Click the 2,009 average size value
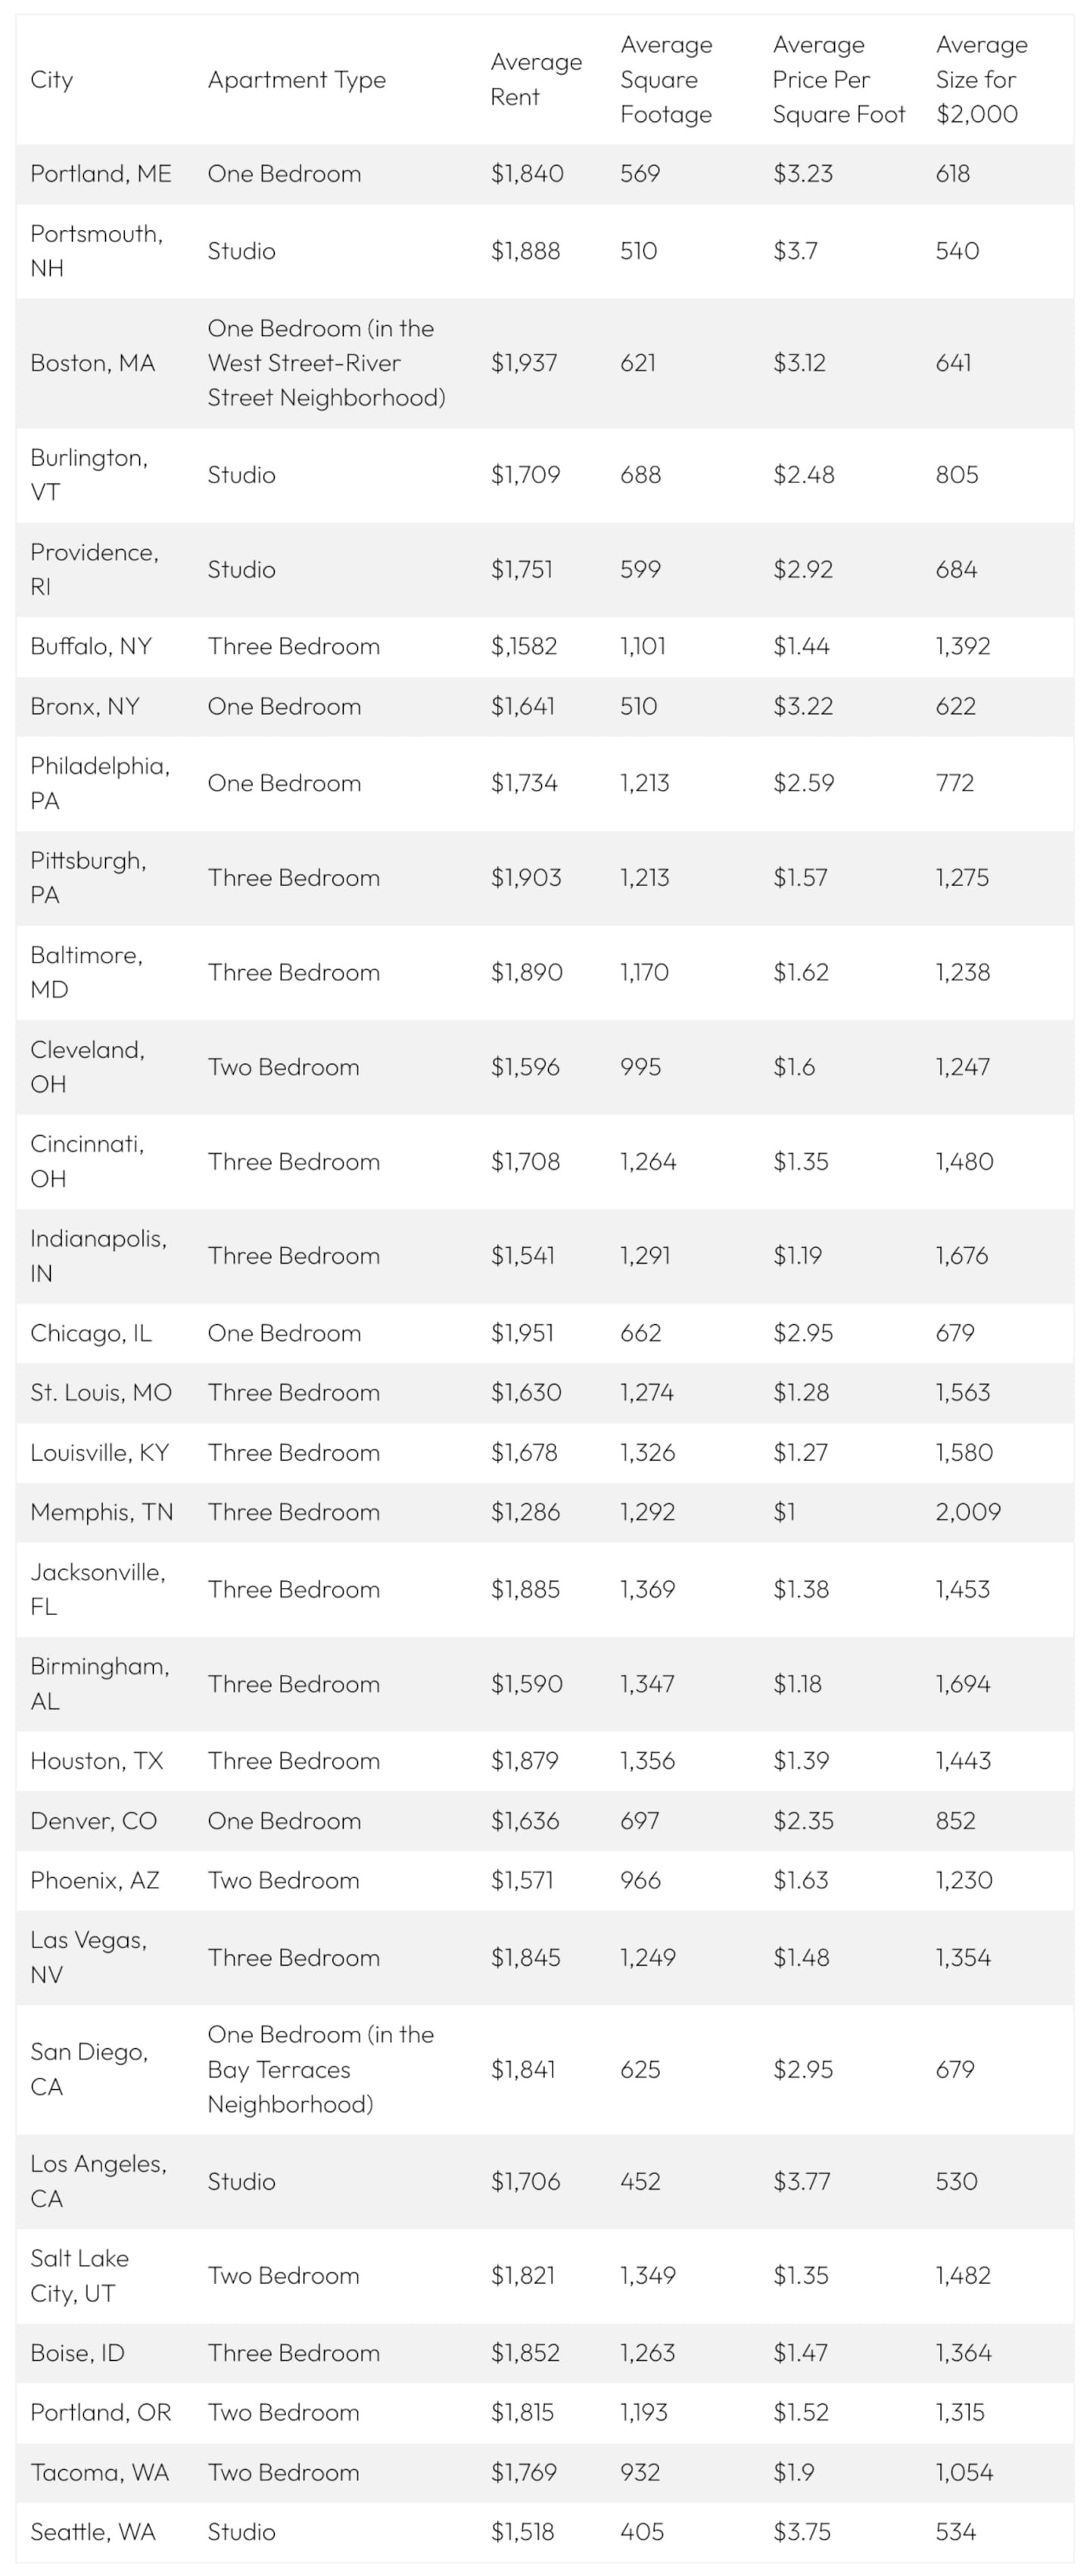 pyautogui.click(x=967, y=1512)
